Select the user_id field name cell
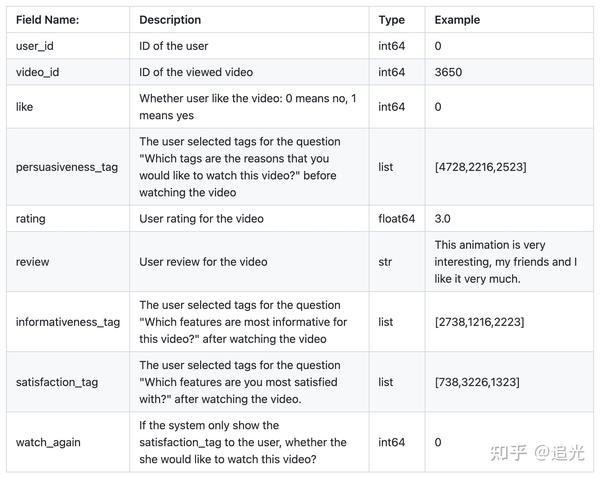Image resolution: width=600 pixels, height=477 pixels. 37,46
